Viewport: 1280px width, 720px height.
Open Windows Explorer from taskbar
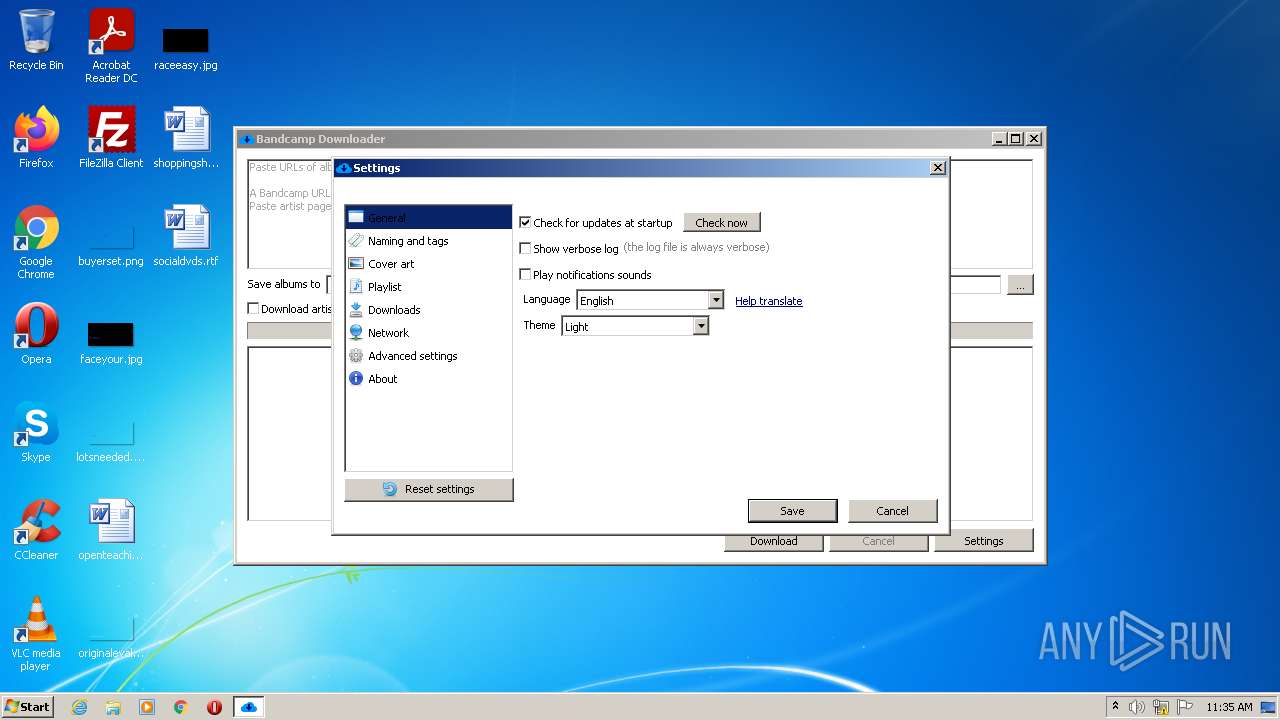pyautogui.click(x=113, y=707)
